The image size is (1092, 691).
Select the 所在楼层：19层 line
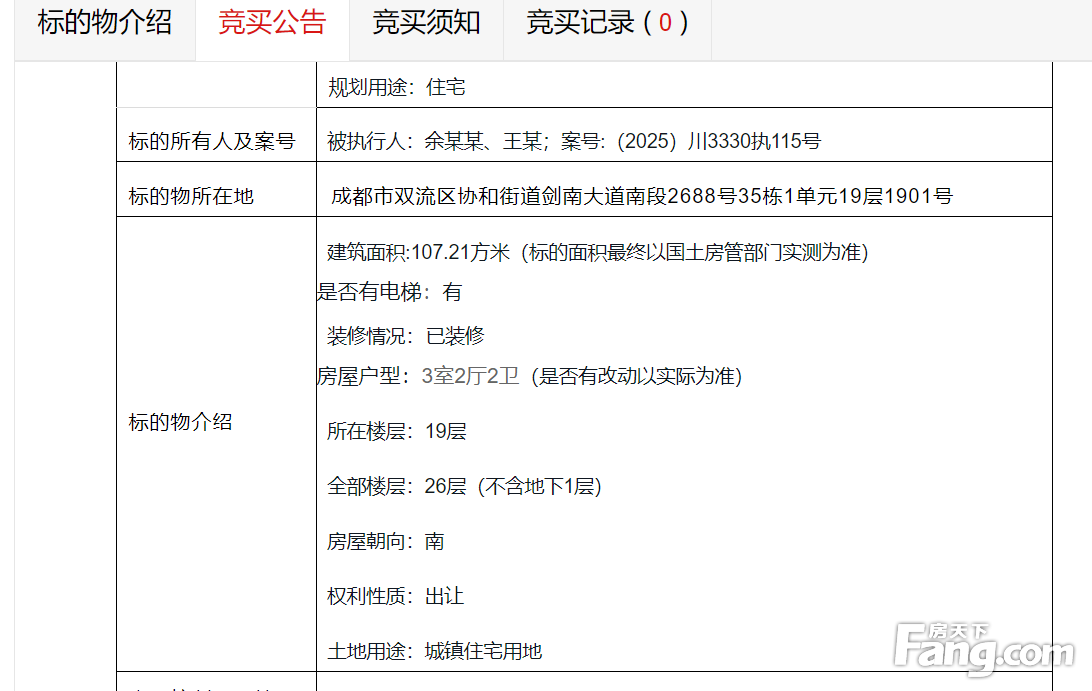point(396,432)
